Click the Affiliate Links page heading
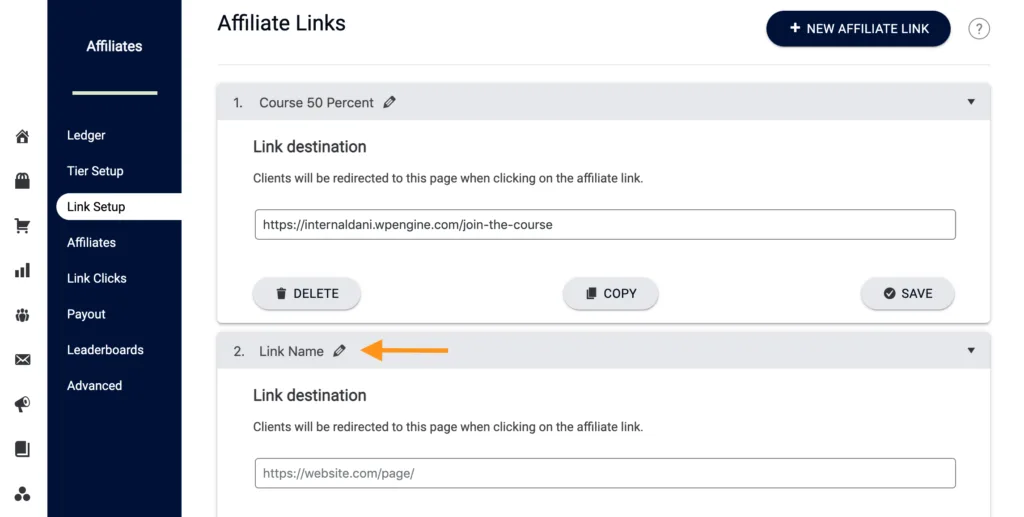This screenshot has height=517, width=1024. coord(281,23)
